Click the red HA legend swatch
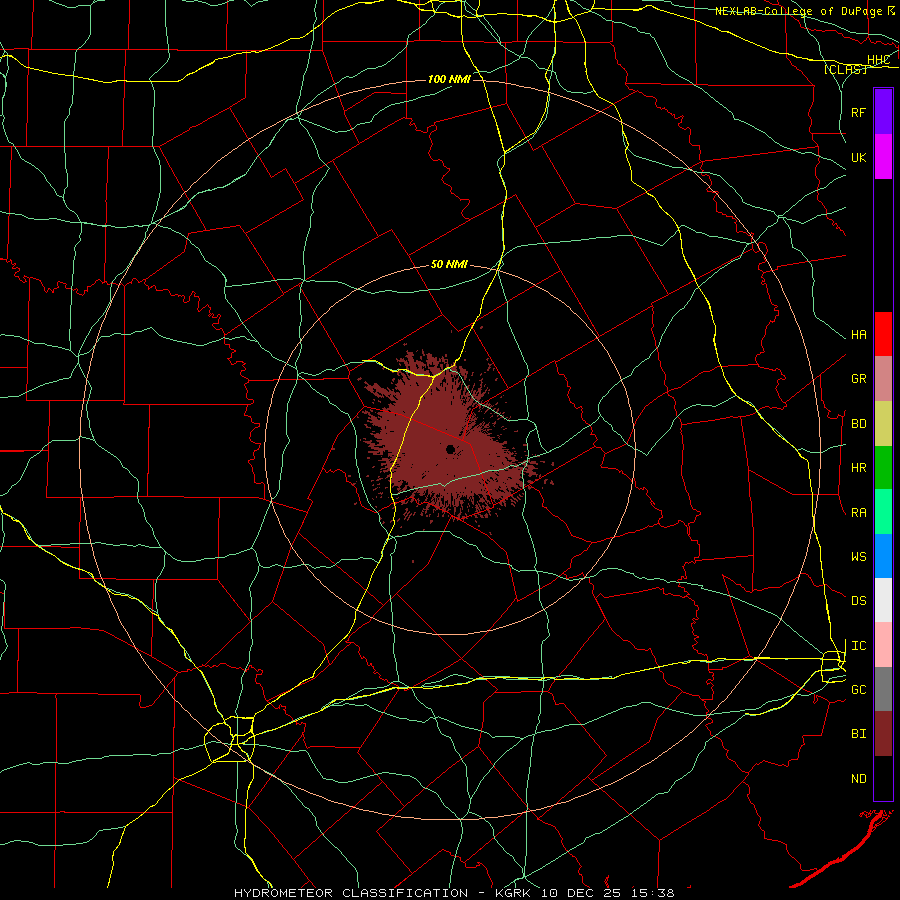 [x=883, y=334]
